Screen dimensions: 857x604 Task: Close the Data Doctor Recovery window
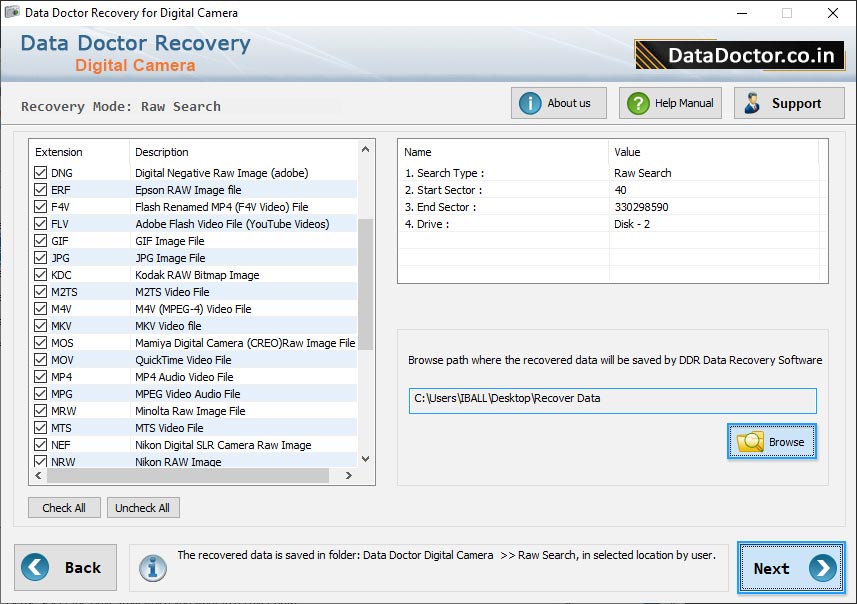coord(832,13)
